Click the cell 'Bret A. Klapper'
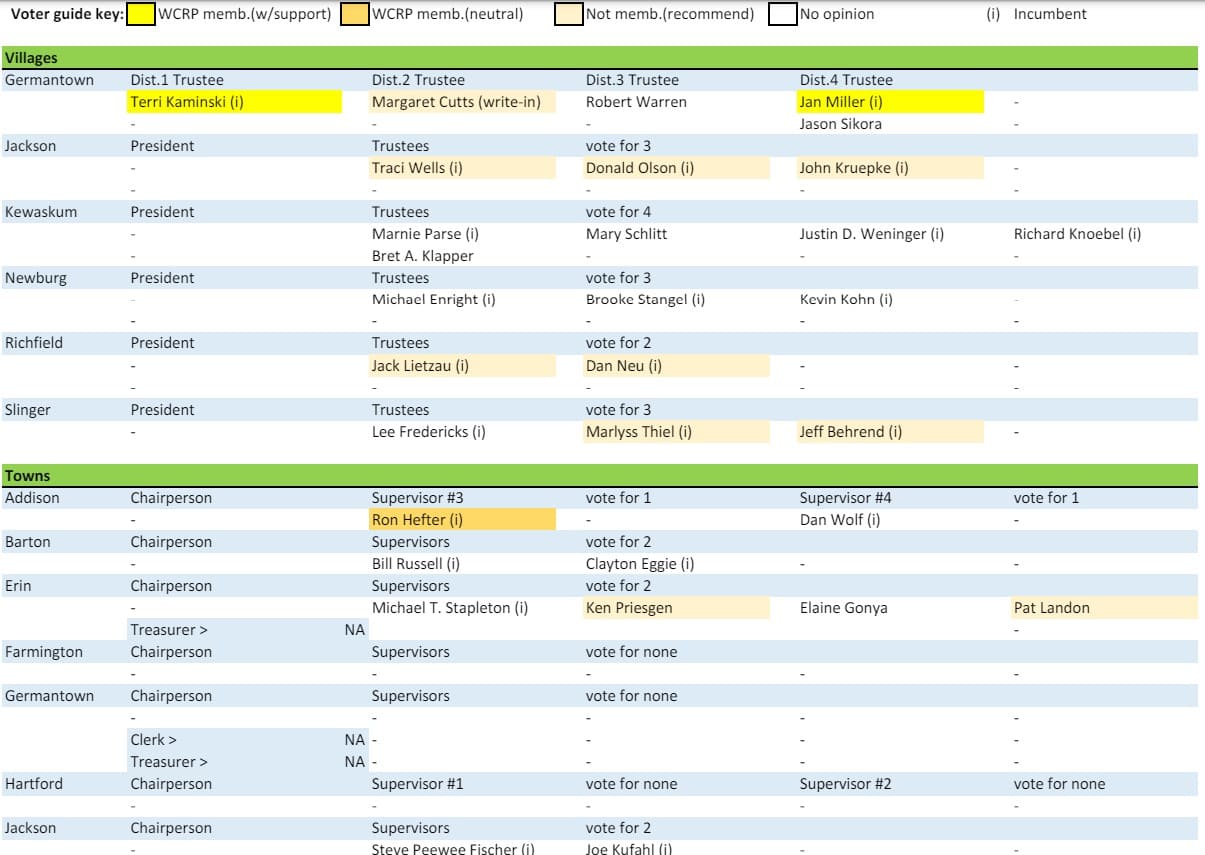The width and height of the screenshot is (1205, 855). pyautogui.click(x=422, y=256)
